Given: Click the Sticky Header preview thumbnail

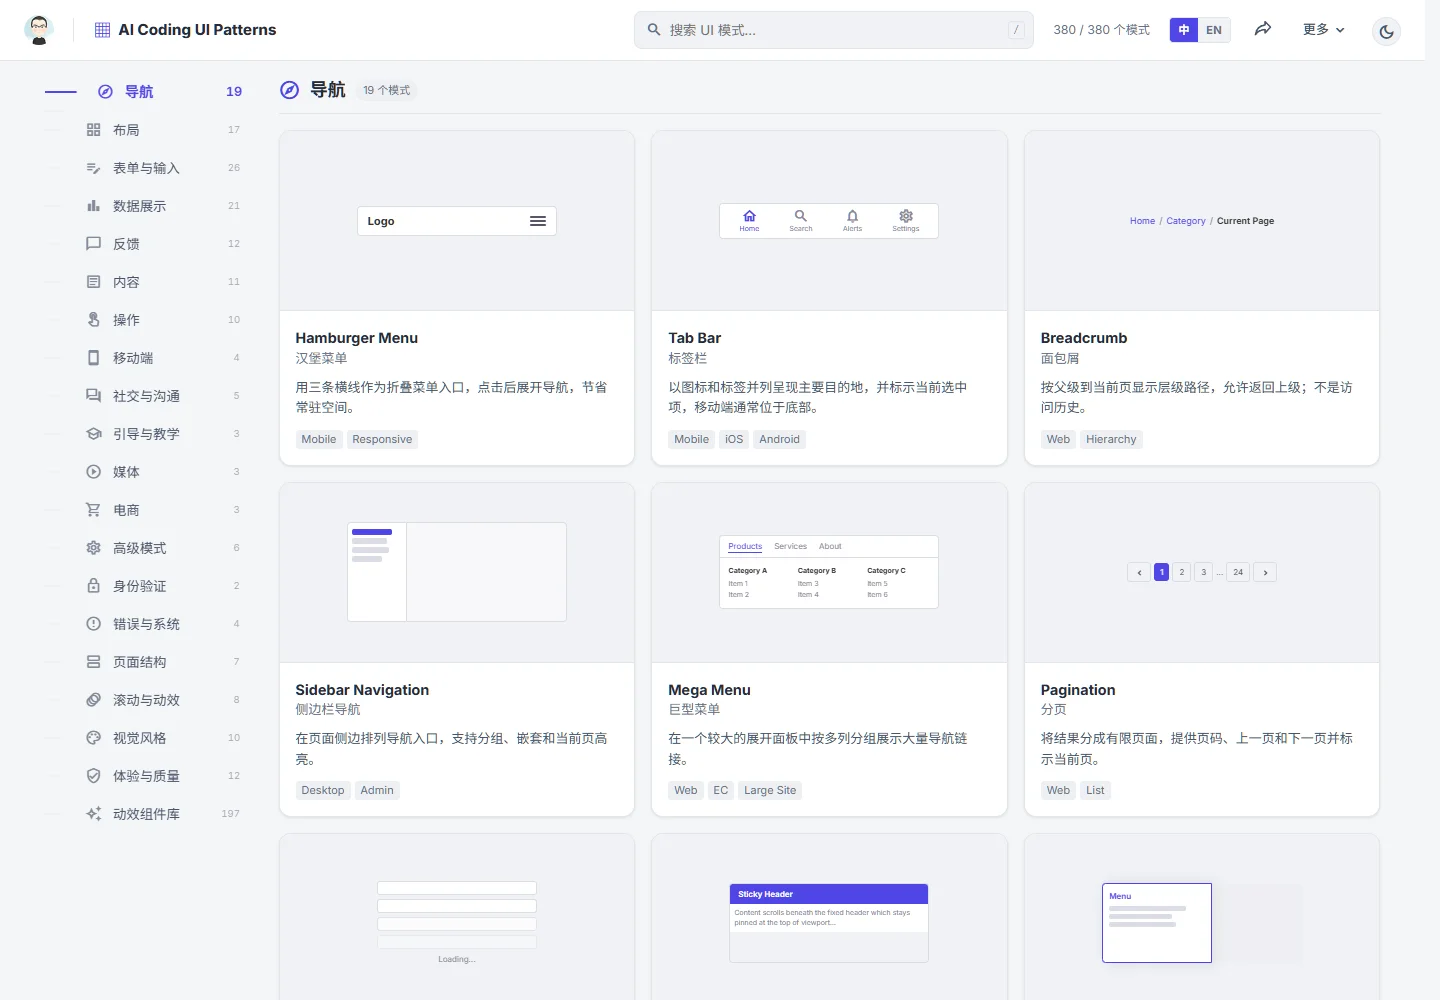Looking at the screenshot, I should [x=829, y=917].
